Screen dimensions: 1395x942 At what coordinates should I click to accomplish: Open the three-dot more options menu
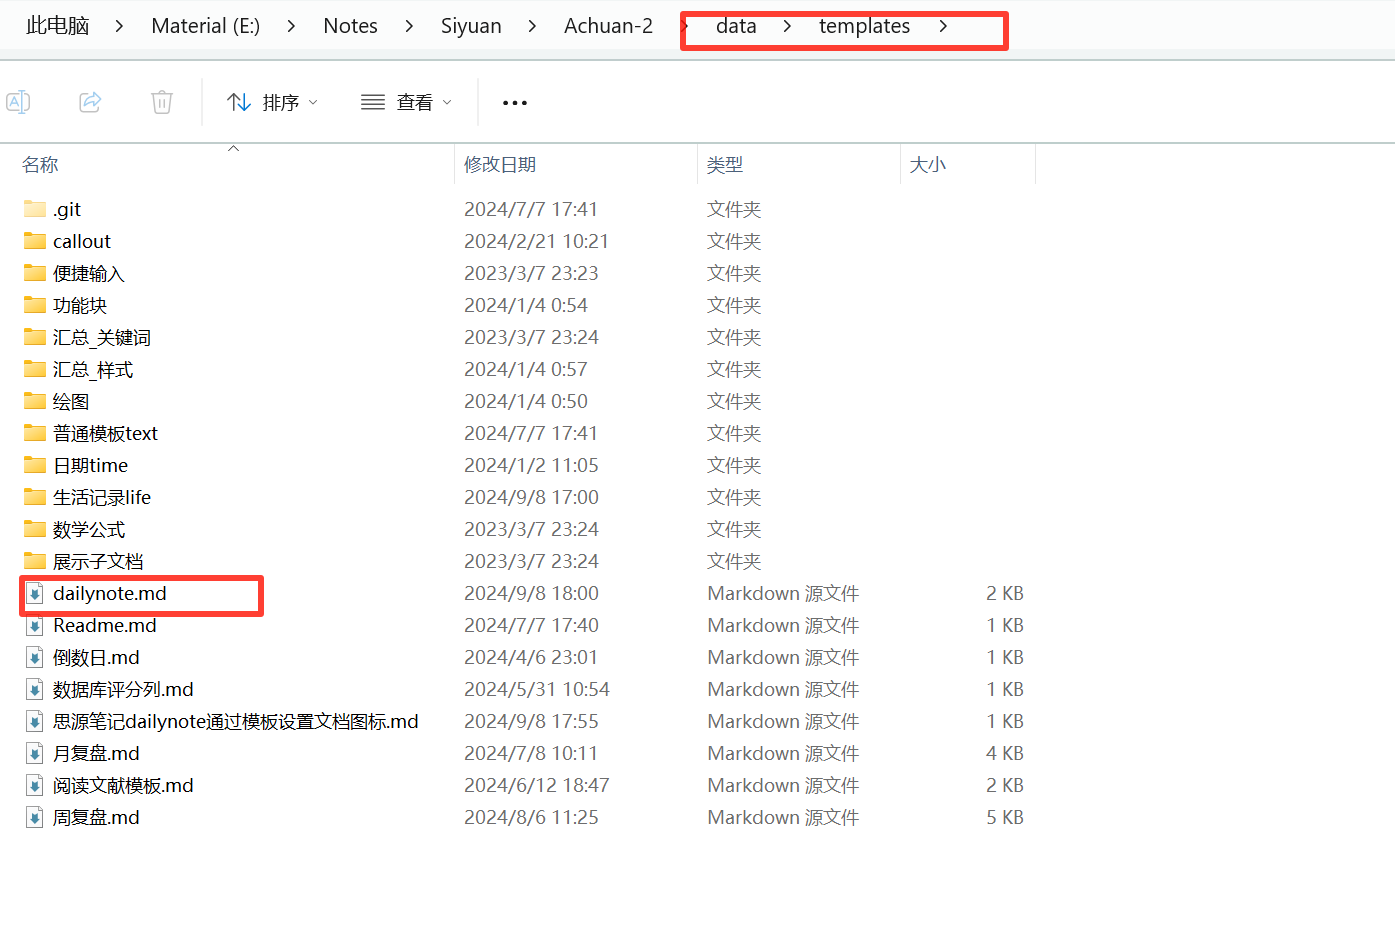coord(515,102)
